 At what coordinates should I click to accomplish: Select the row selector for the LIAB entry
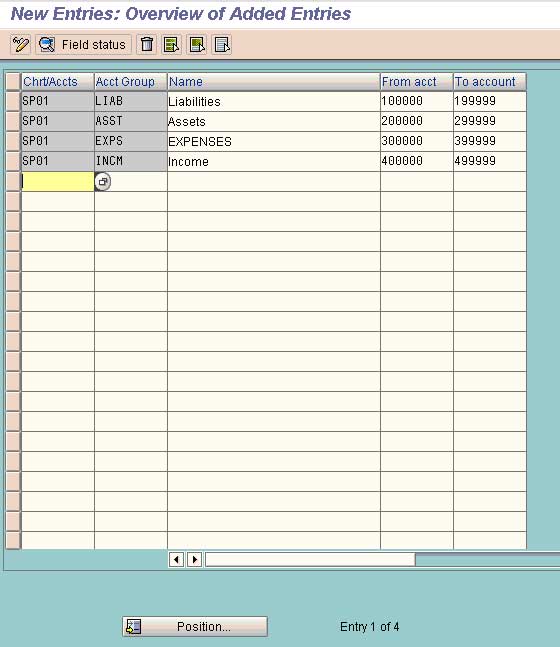[13, 102]
